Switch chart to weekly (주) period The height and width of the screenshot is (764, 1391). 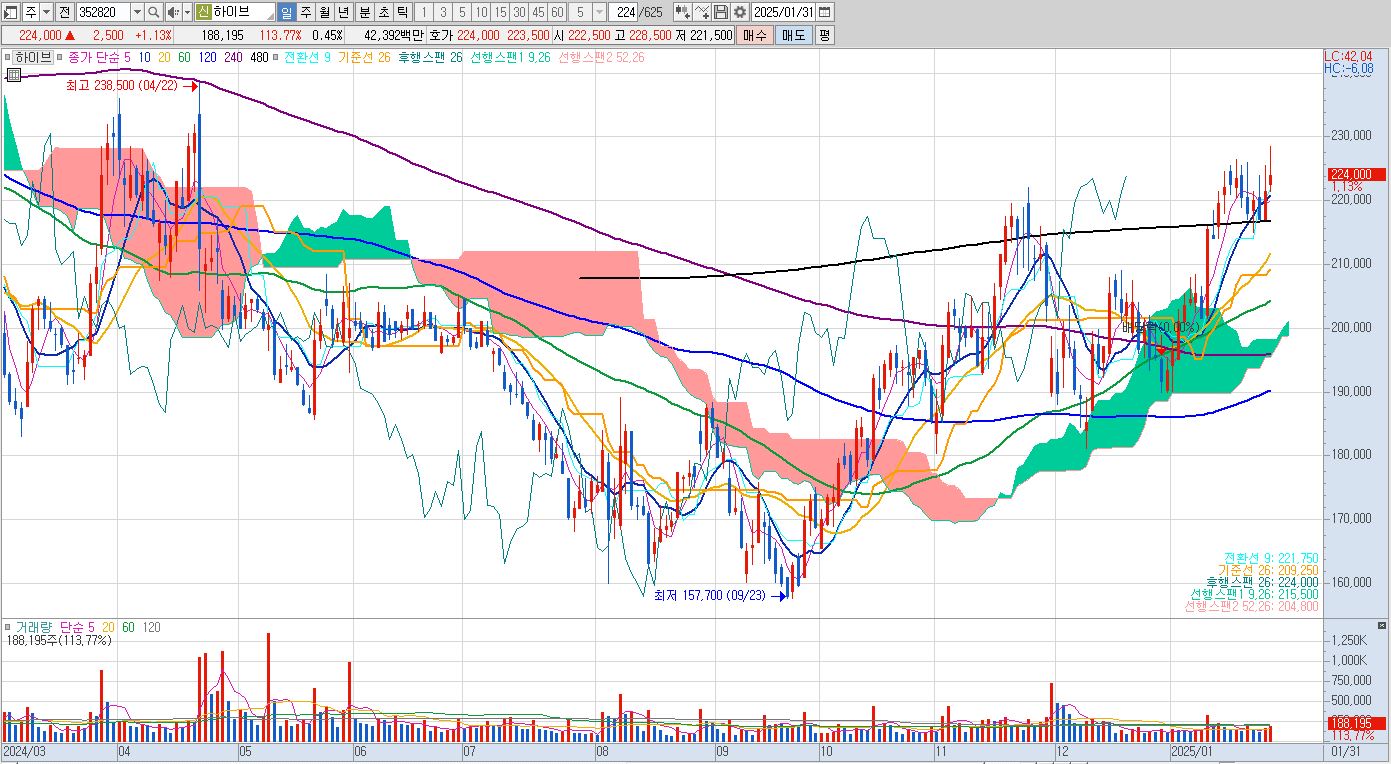point(305,12)
